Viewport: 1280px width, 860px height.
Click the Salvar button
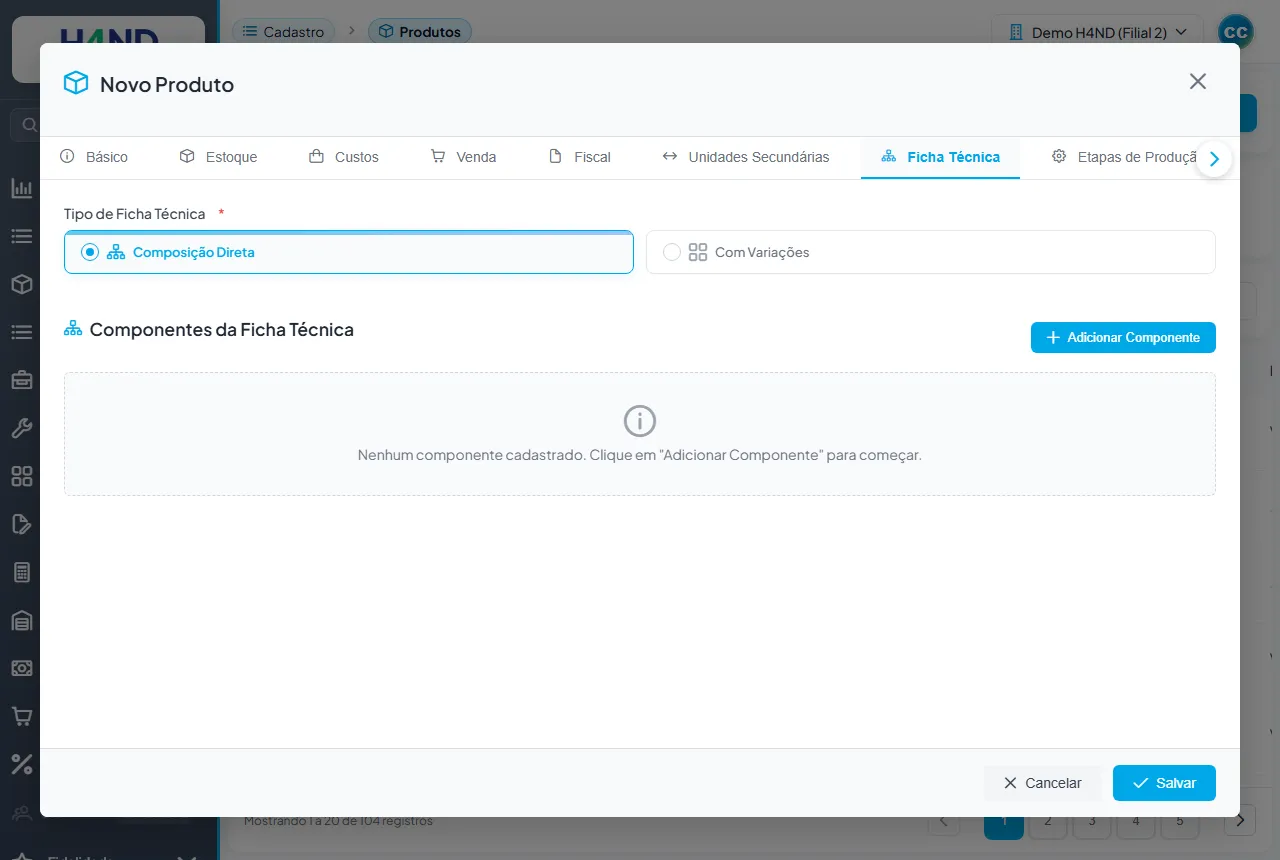click(1164, 783)
